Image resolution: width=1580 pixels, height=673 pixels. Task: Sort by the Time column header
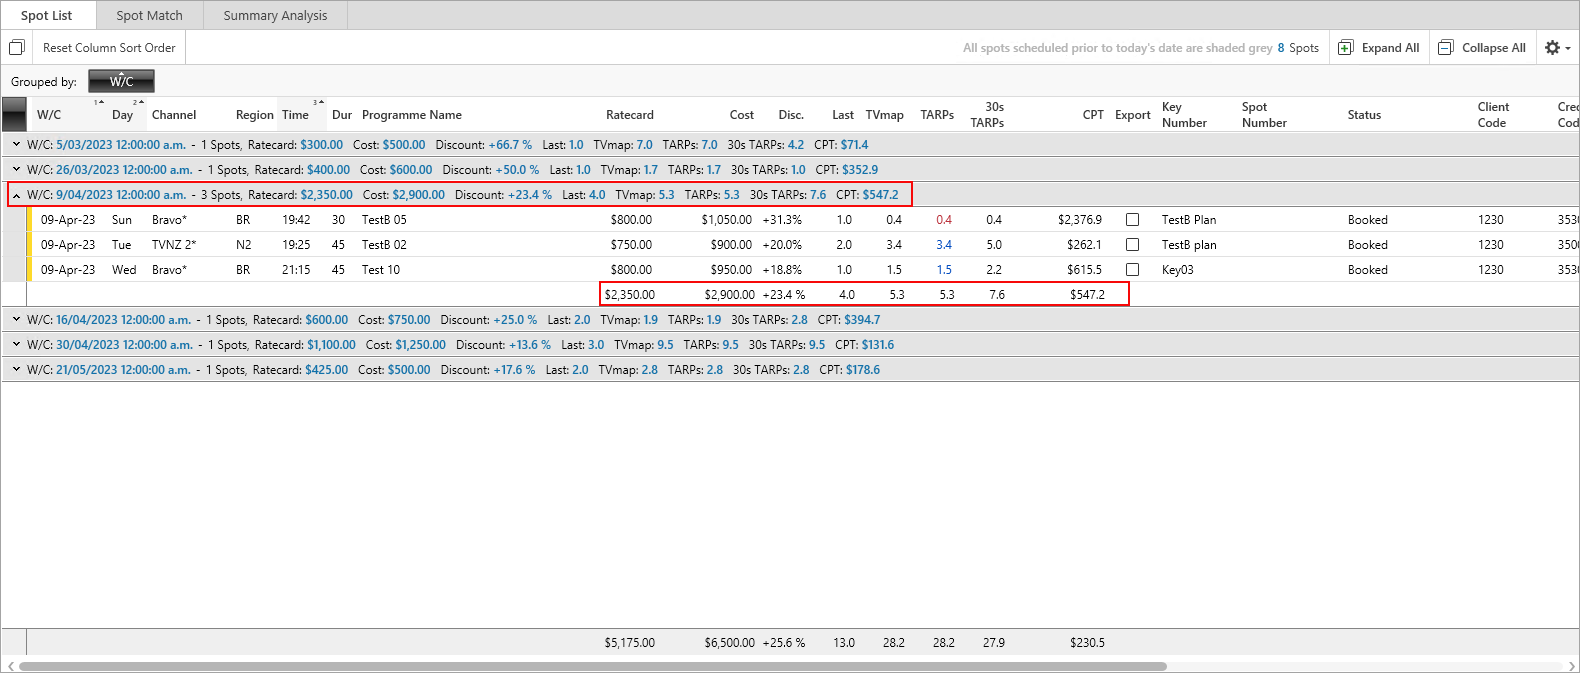coord(295,115)
